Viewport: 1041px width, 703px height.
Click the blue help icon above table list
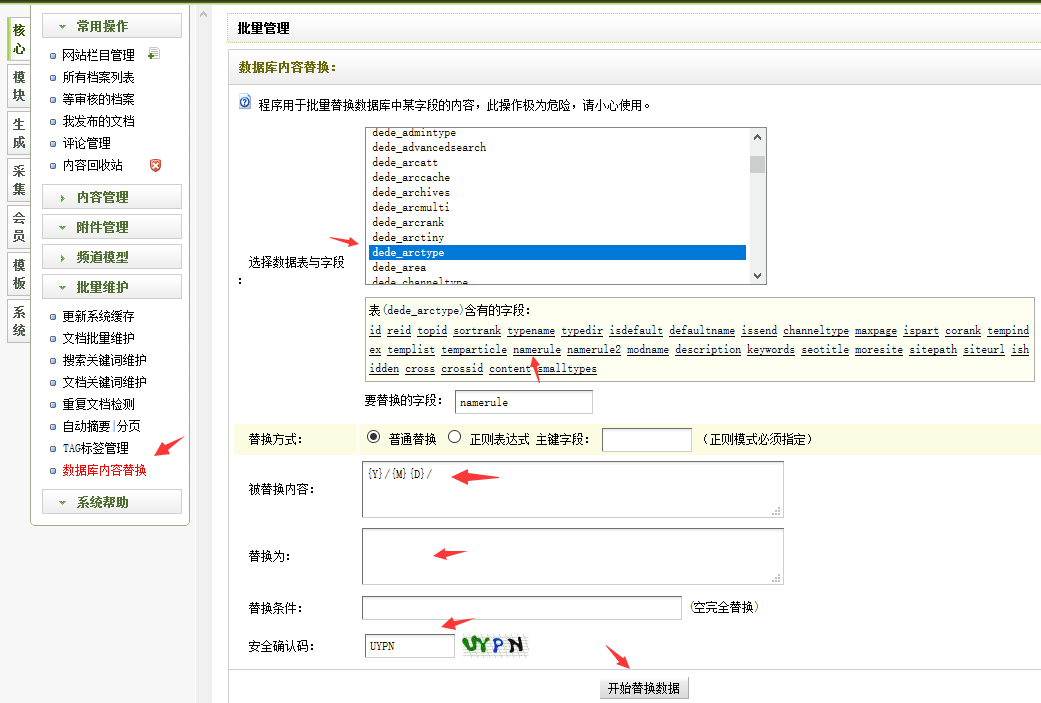pos(245,103)
